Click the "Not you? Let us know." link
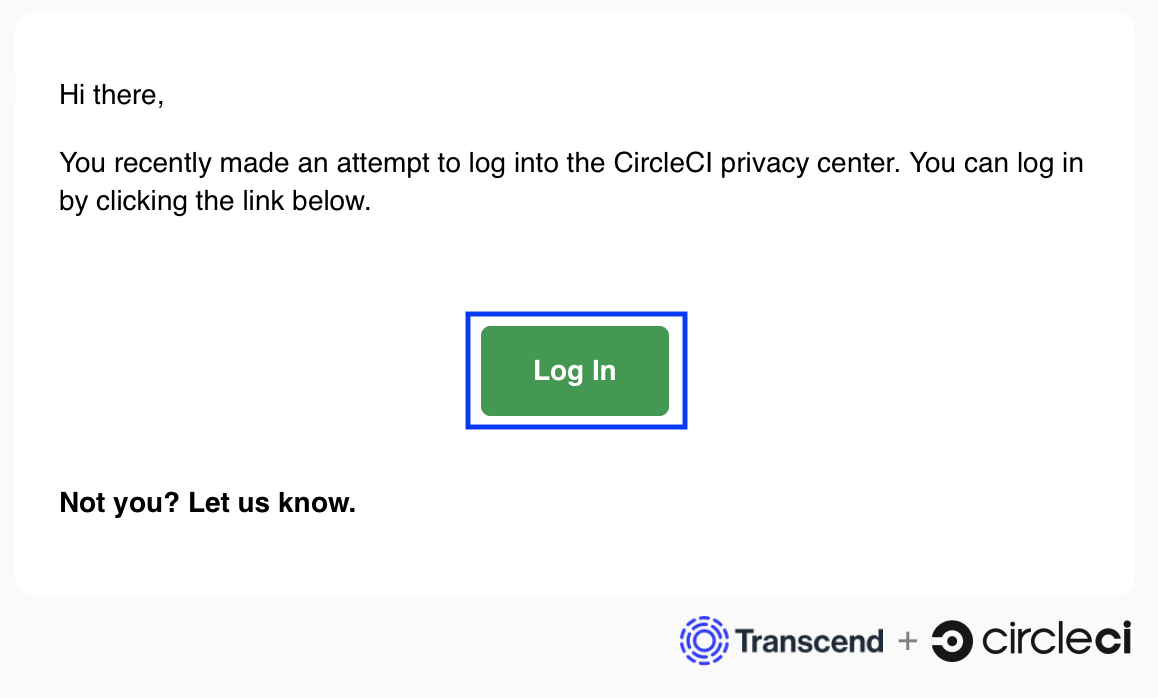The image size is (1158, 698). click(x=207, y=502)
